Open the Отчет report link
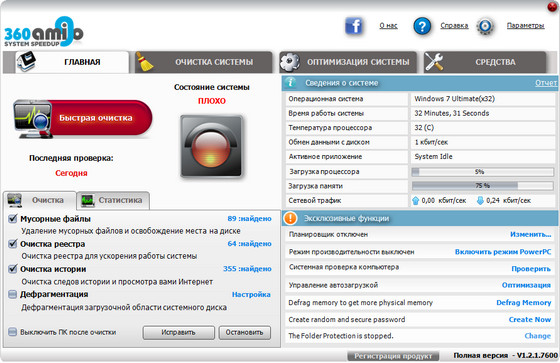 546,83
